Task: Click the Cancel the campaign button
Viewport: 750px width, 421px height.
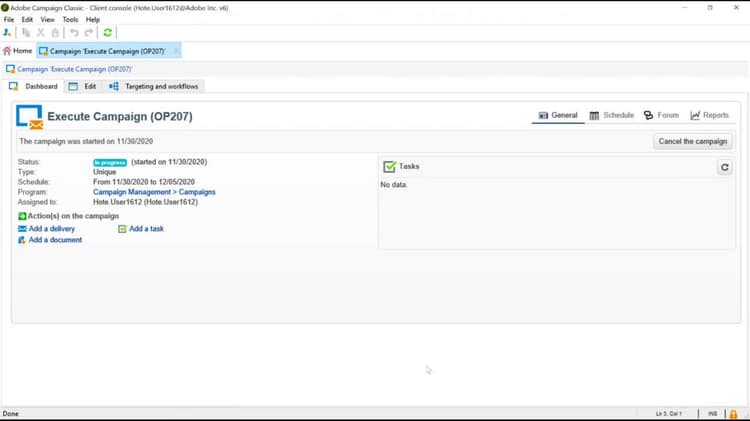Action: pyautogui.click(x=693, y=142)
